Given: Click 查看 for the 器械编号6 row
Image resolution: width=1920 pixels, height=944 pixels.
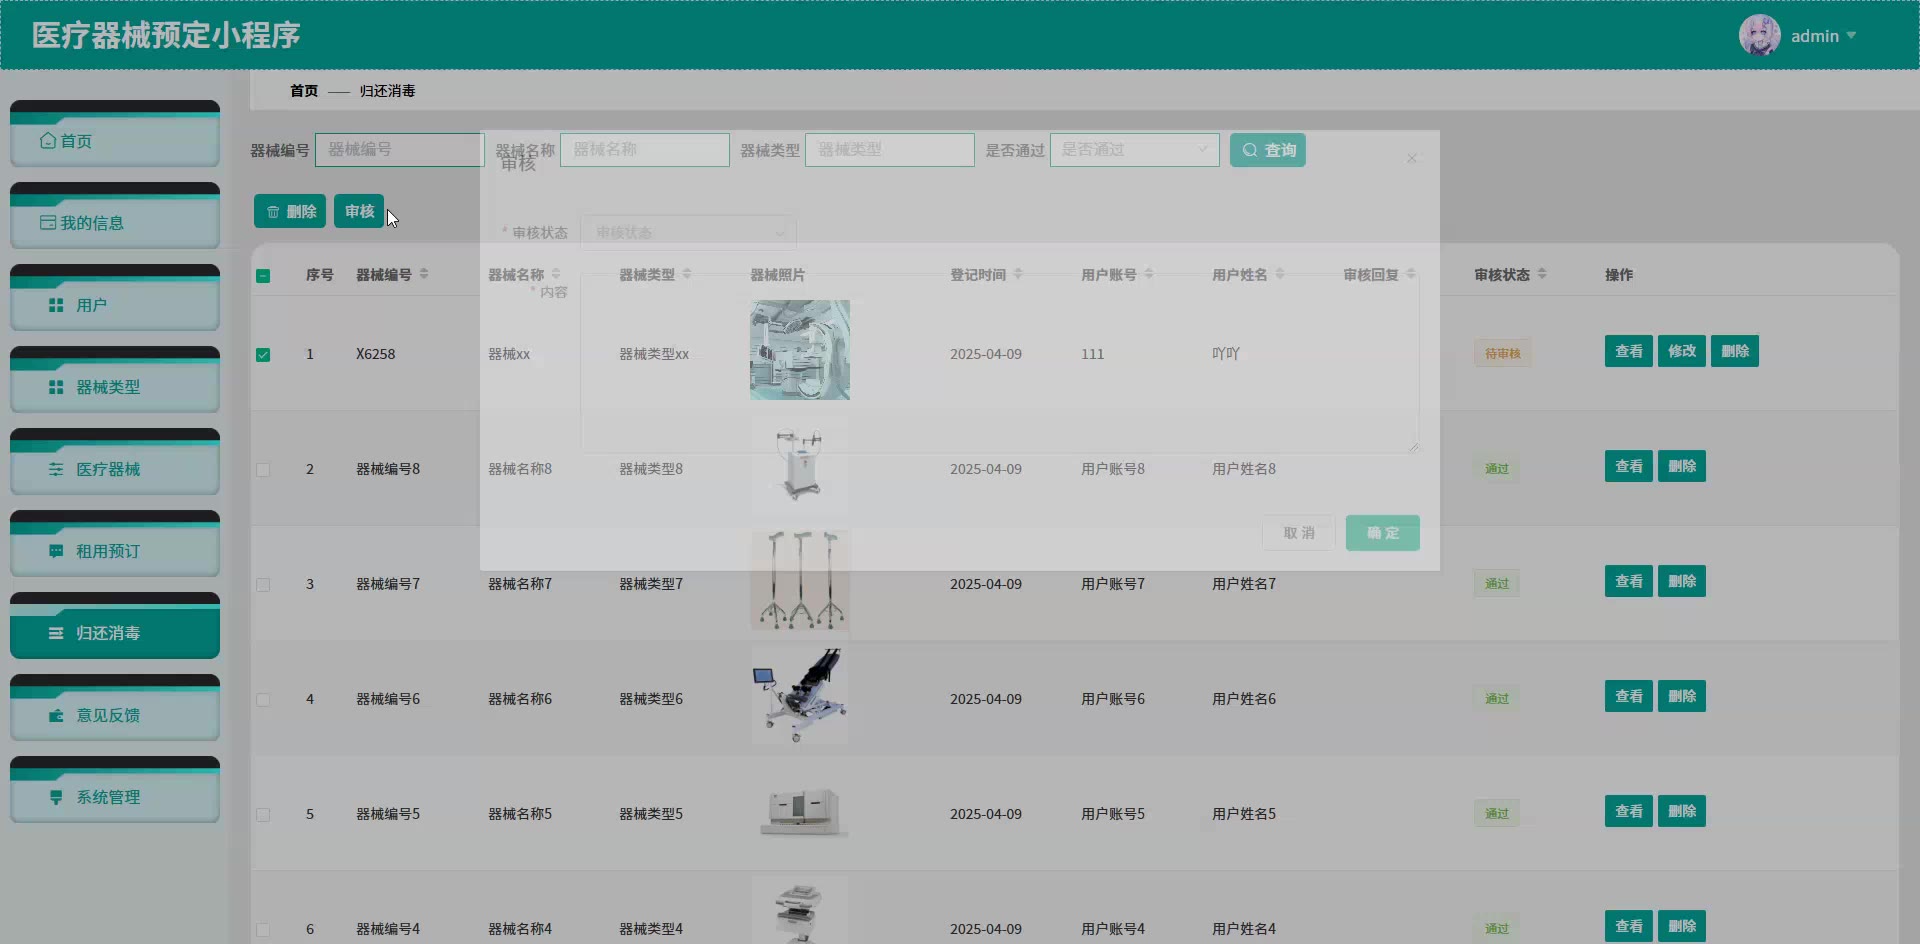Looking at the screenshot, I should pos(1629,696).
